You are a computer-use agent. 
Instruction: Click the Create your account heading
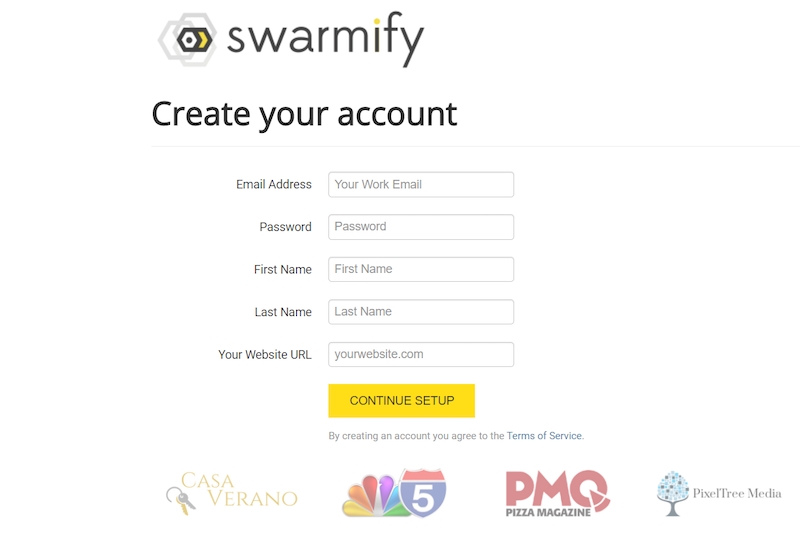[x=305, y=114]
